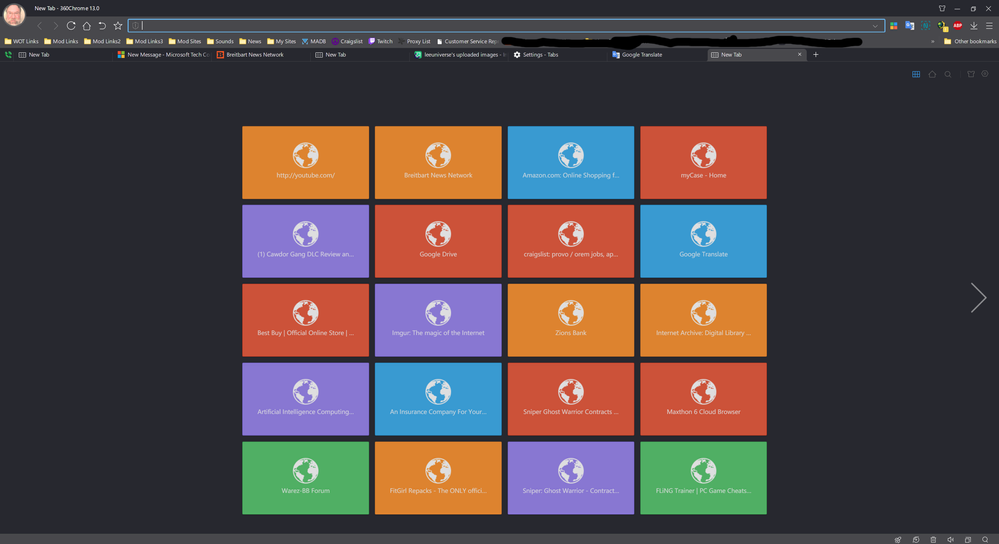Screen dimensions: 999x544
Task: Click the home icon on new tab page
Action: (932, 74)
